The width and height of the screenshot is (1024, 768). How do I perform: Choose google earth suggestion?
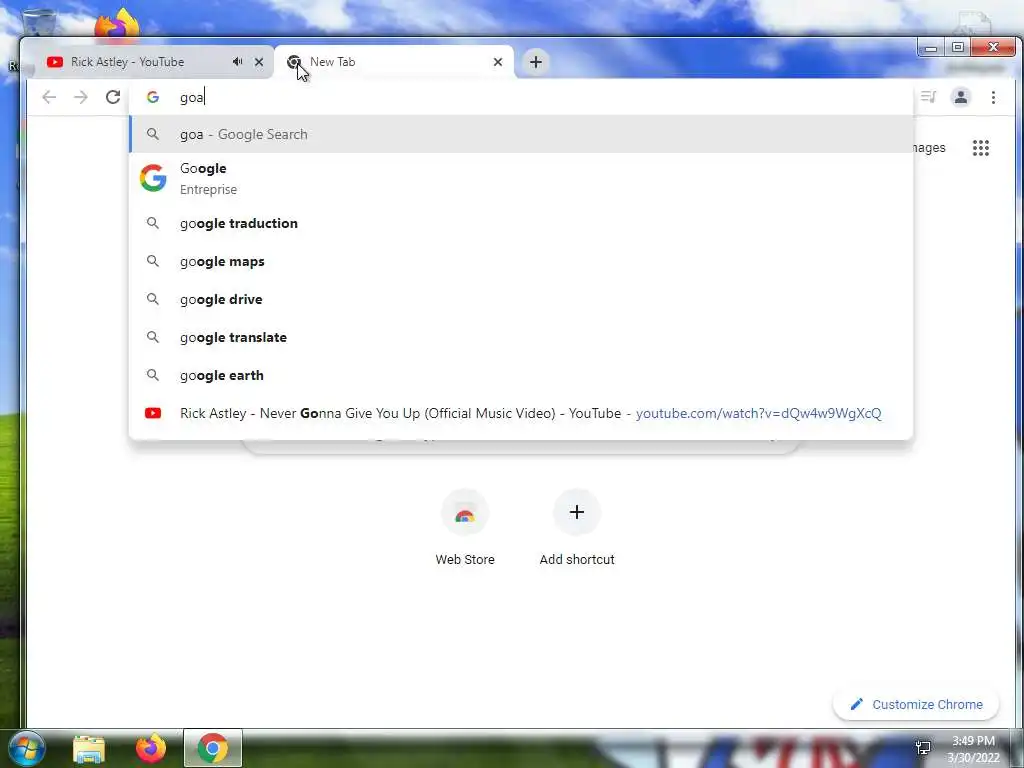(520, 375)
